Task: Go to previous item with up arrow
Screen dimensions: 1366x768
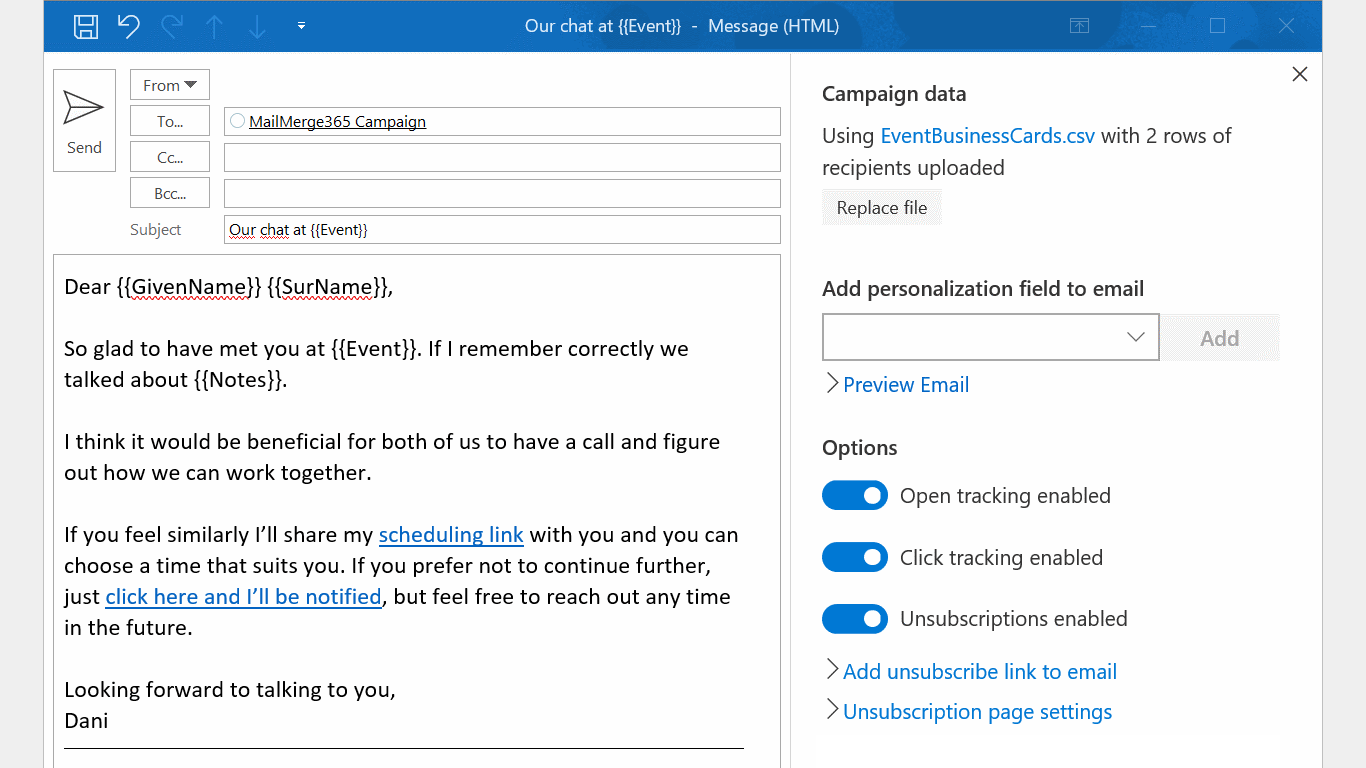Action: pyautogui.click(x=214, y=26)
